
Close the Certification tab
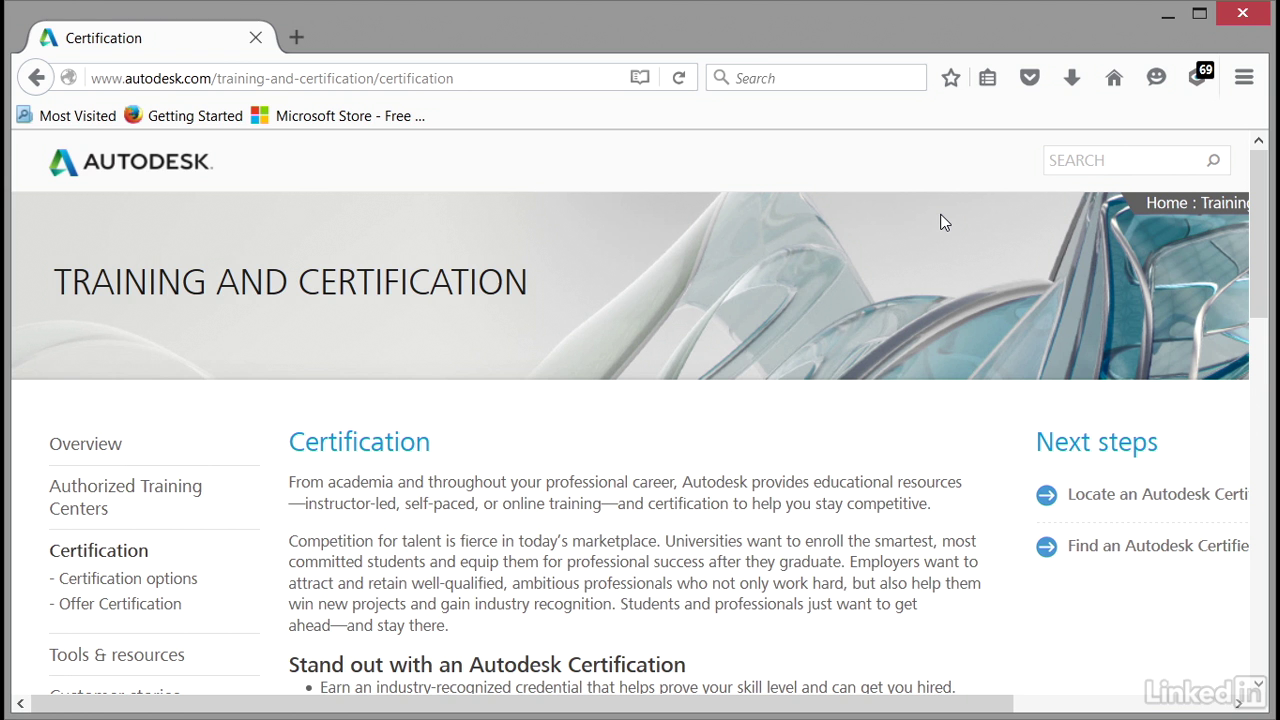[x=256, y=38]
